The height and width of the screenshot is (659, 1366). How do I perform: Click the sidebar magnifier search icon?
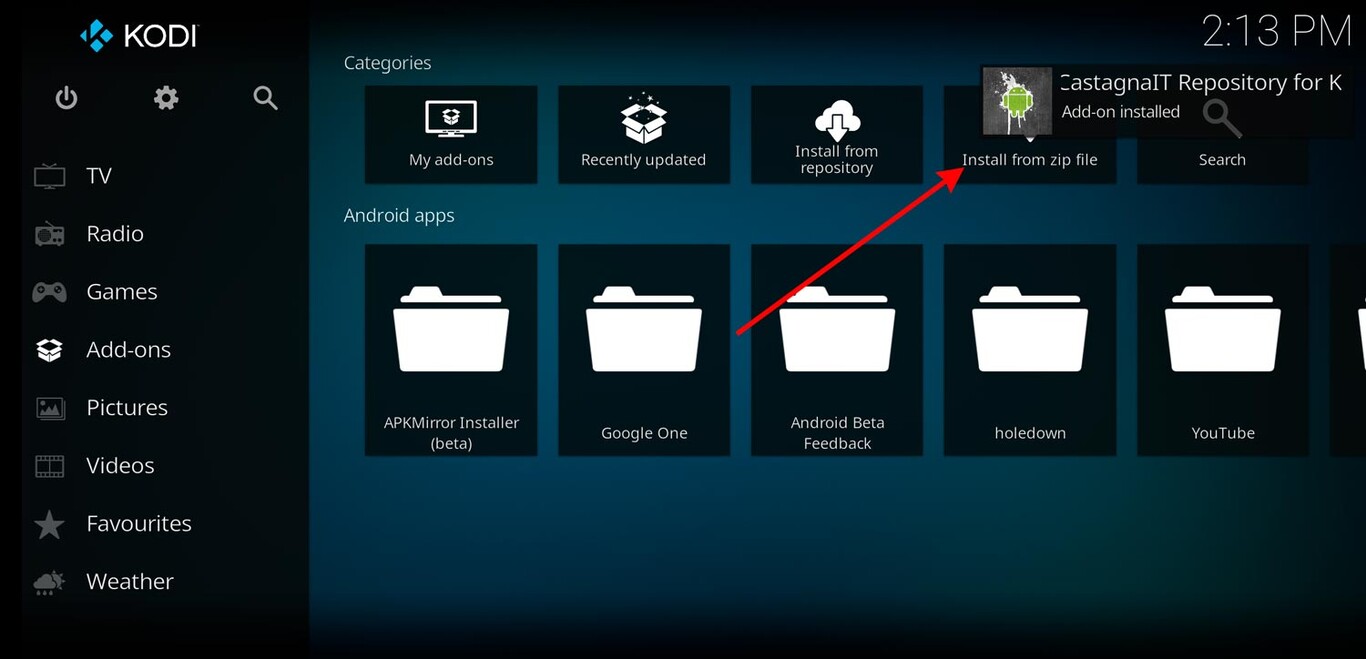[x=265, y=98]
